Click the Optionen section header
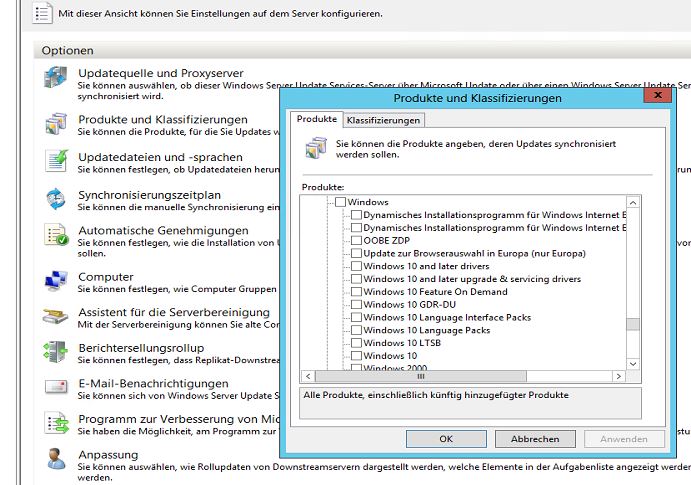 pos(67,51)
